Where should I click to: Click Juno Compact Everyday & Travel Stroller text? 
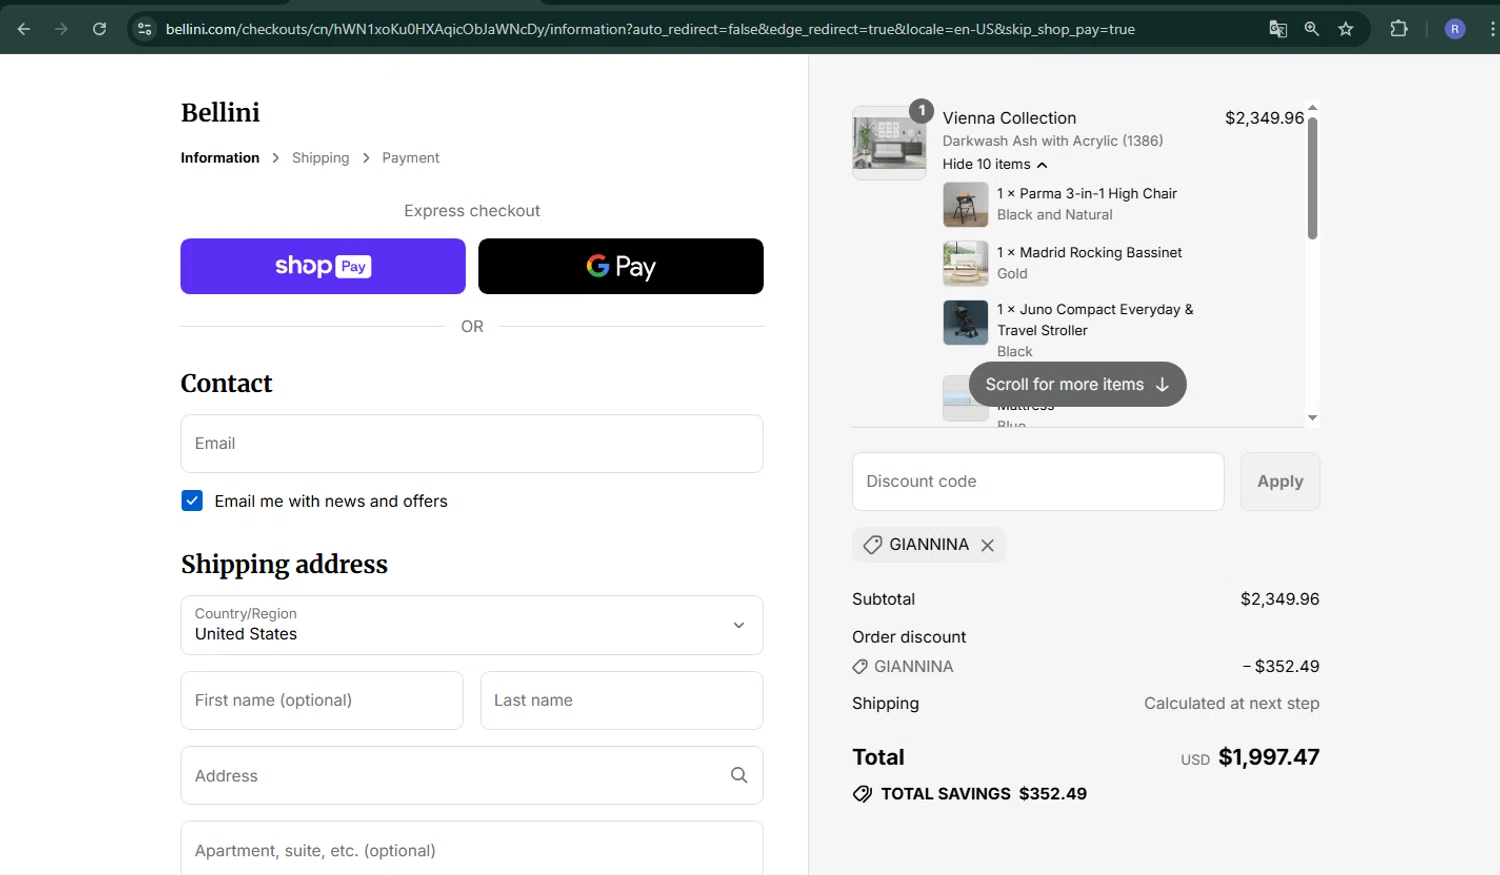coord(1095,320)
